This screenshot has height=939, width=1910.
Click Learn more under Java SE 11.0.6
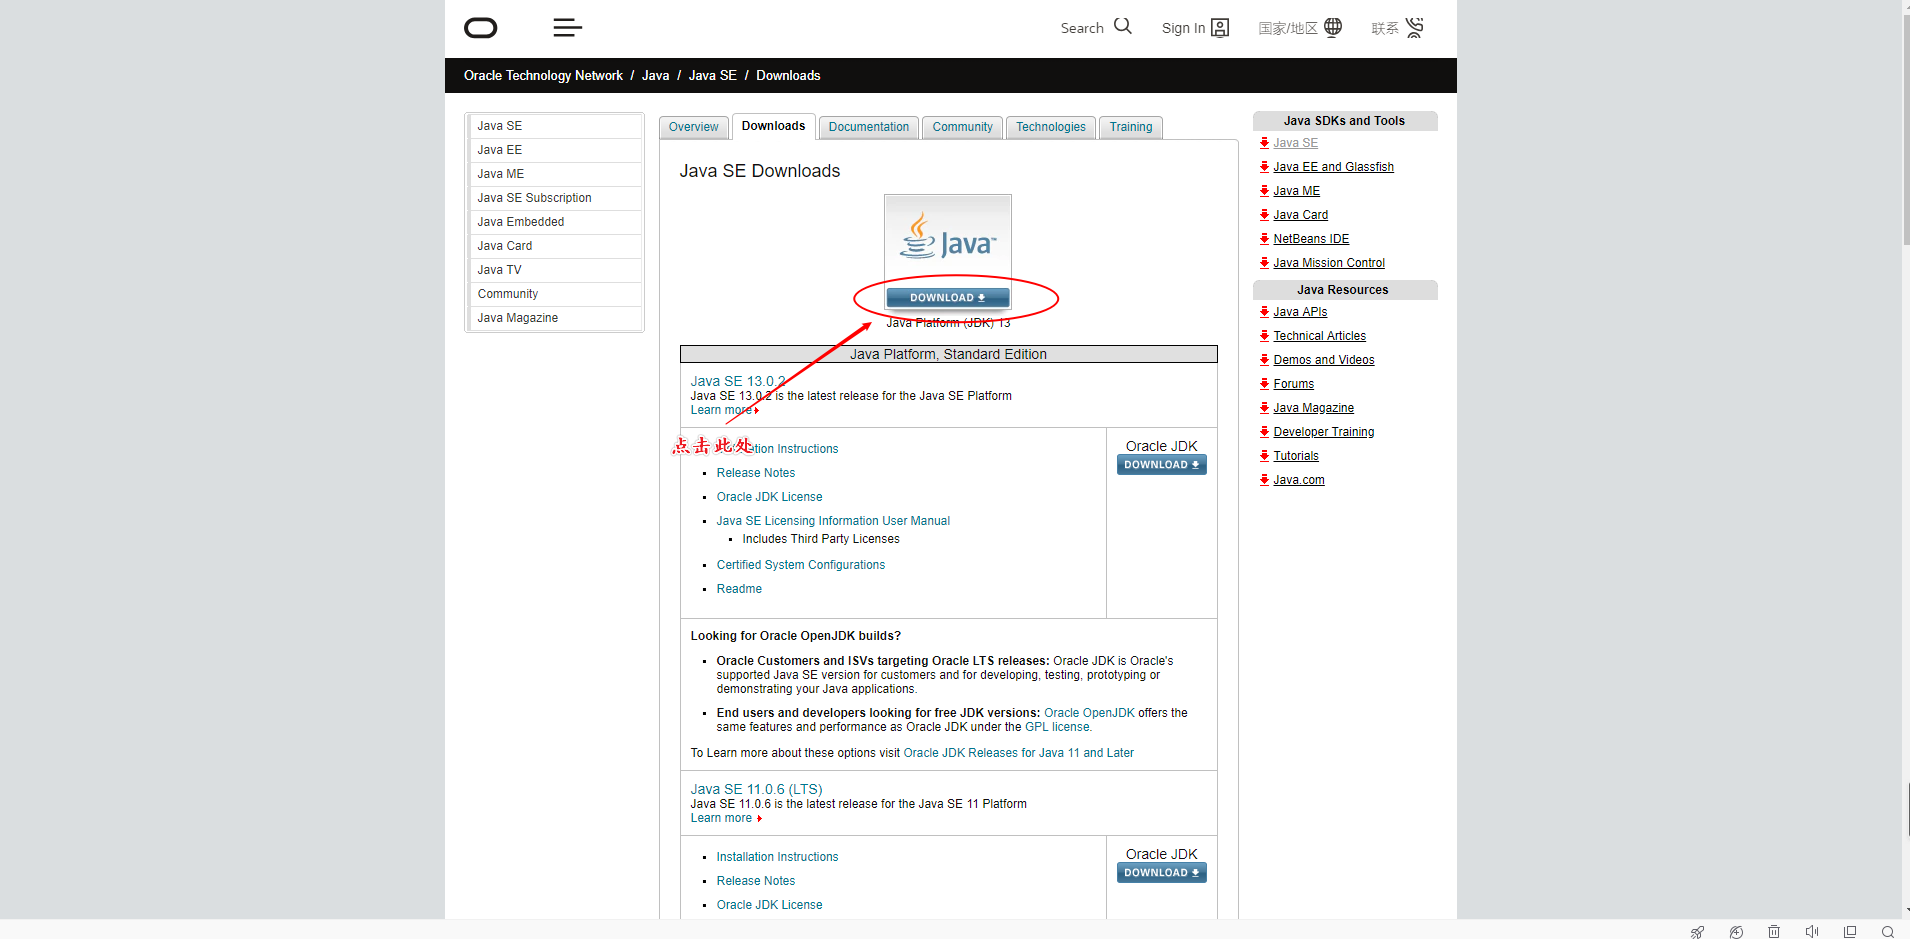point(726,818)
